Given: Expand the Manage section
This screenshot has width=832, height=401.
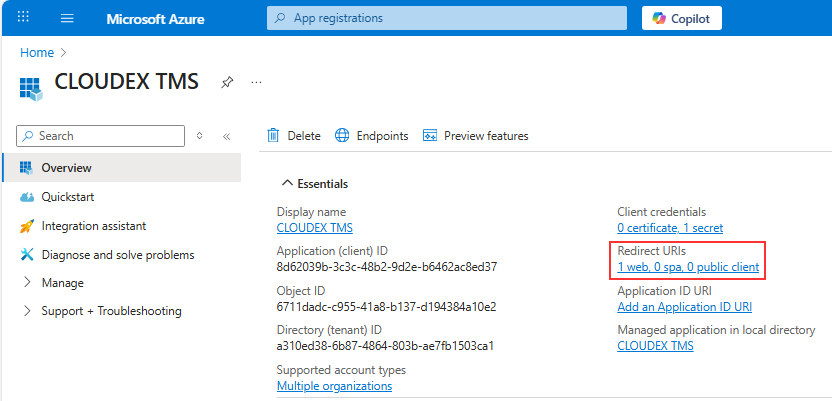Looking at the screenshot, I should pyautogui.click(x=62, y=283).
